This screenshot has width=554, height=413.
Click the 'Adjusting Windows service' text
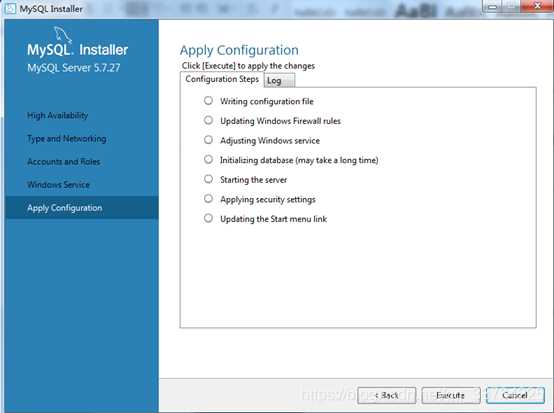(270, 141)
